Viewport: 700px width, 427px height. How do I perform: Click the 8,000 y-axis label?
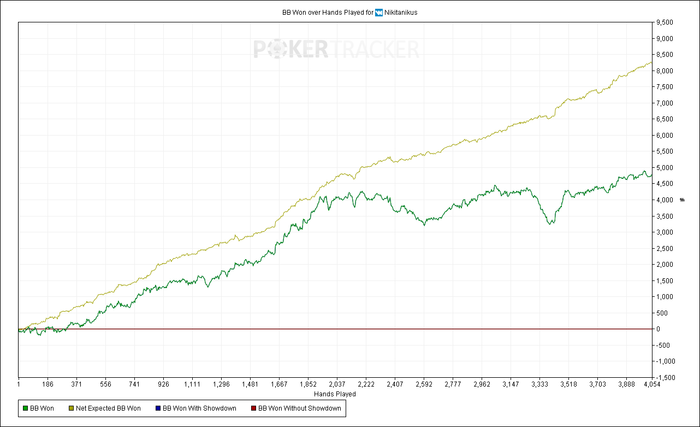click(x=665, y=71)
